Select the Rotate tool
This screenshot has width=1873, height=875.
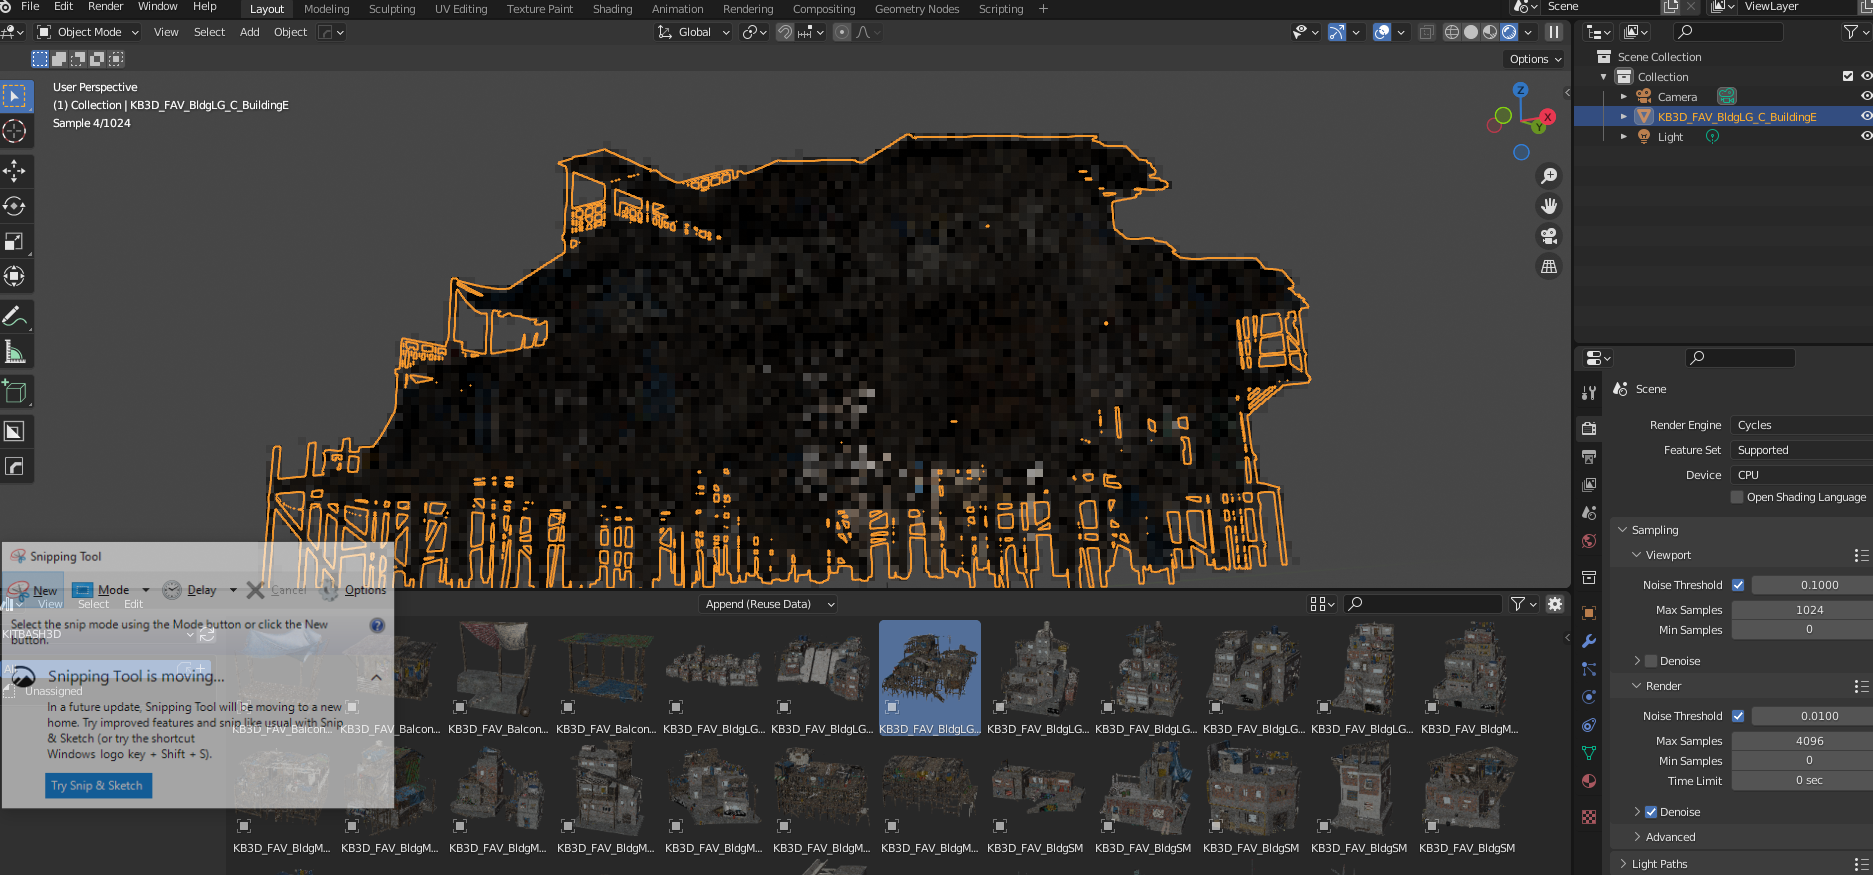[x=15, y=206]
